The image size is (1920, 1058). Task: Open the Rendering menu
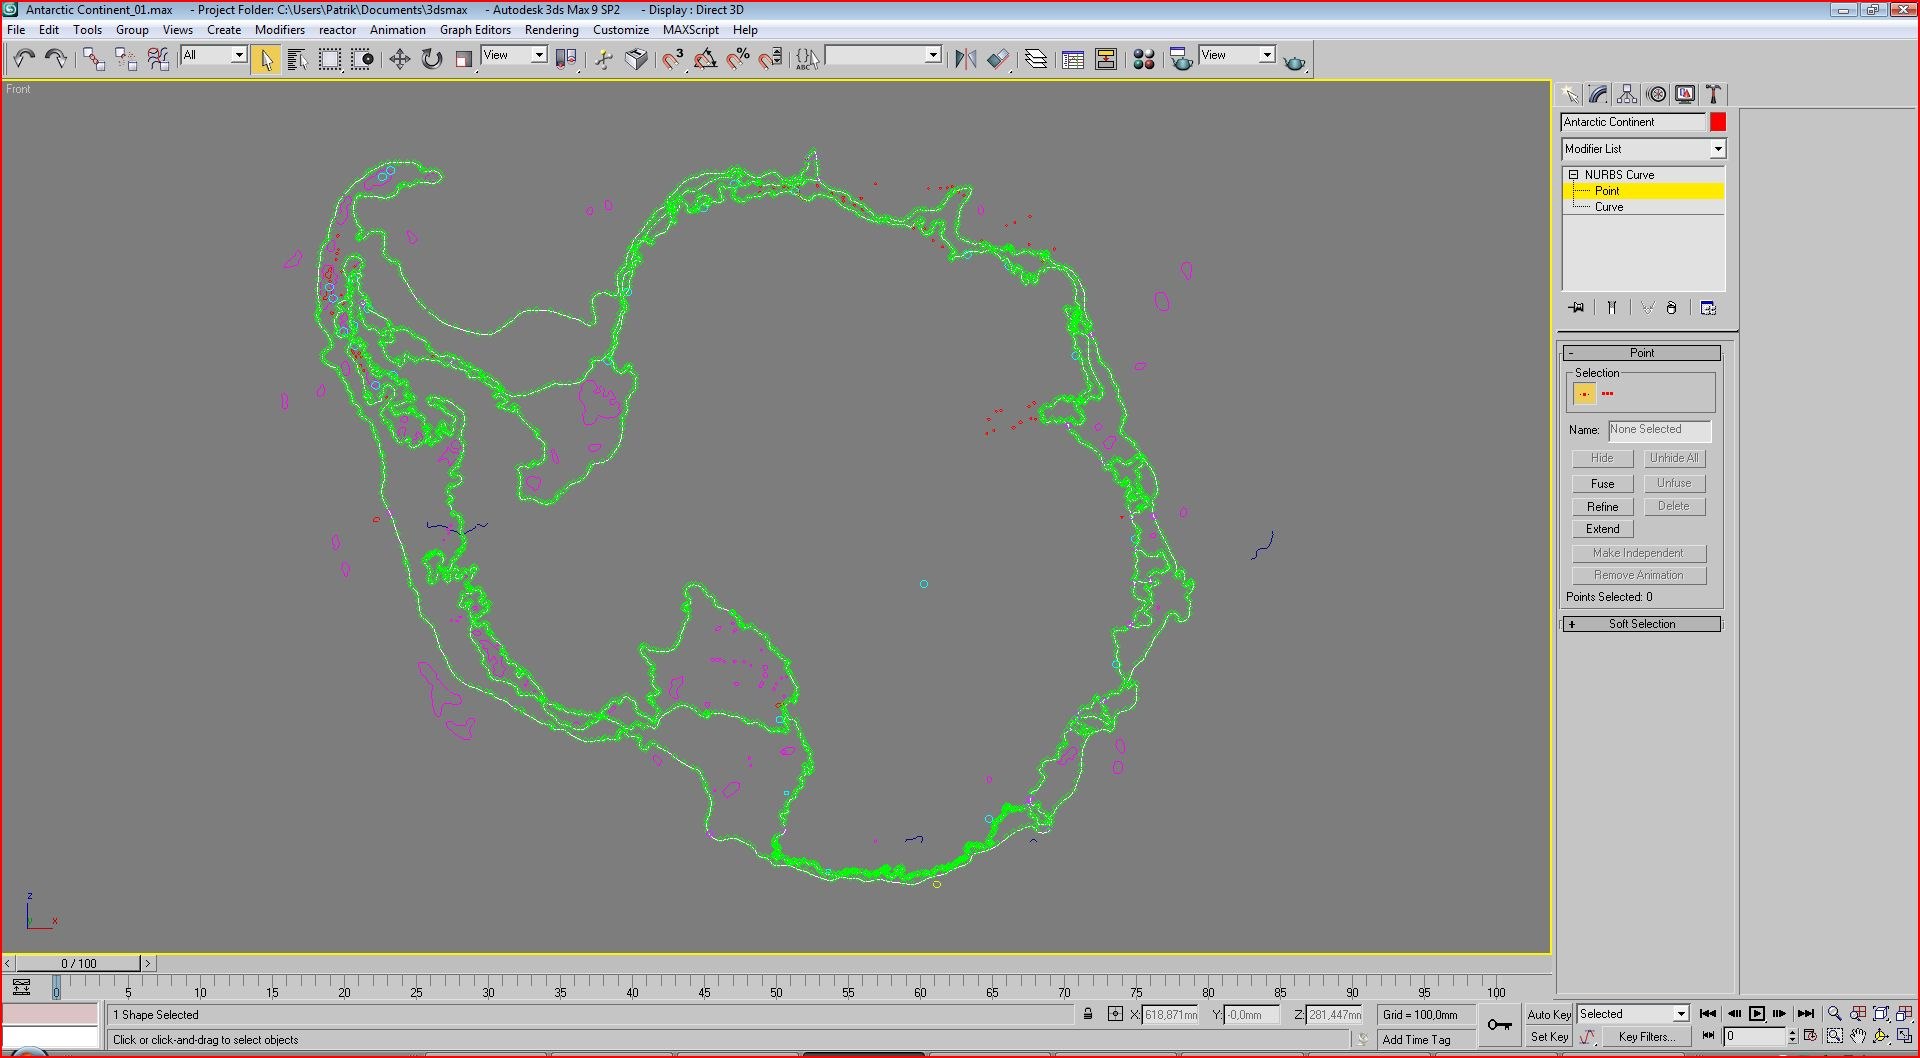[551, 30]
